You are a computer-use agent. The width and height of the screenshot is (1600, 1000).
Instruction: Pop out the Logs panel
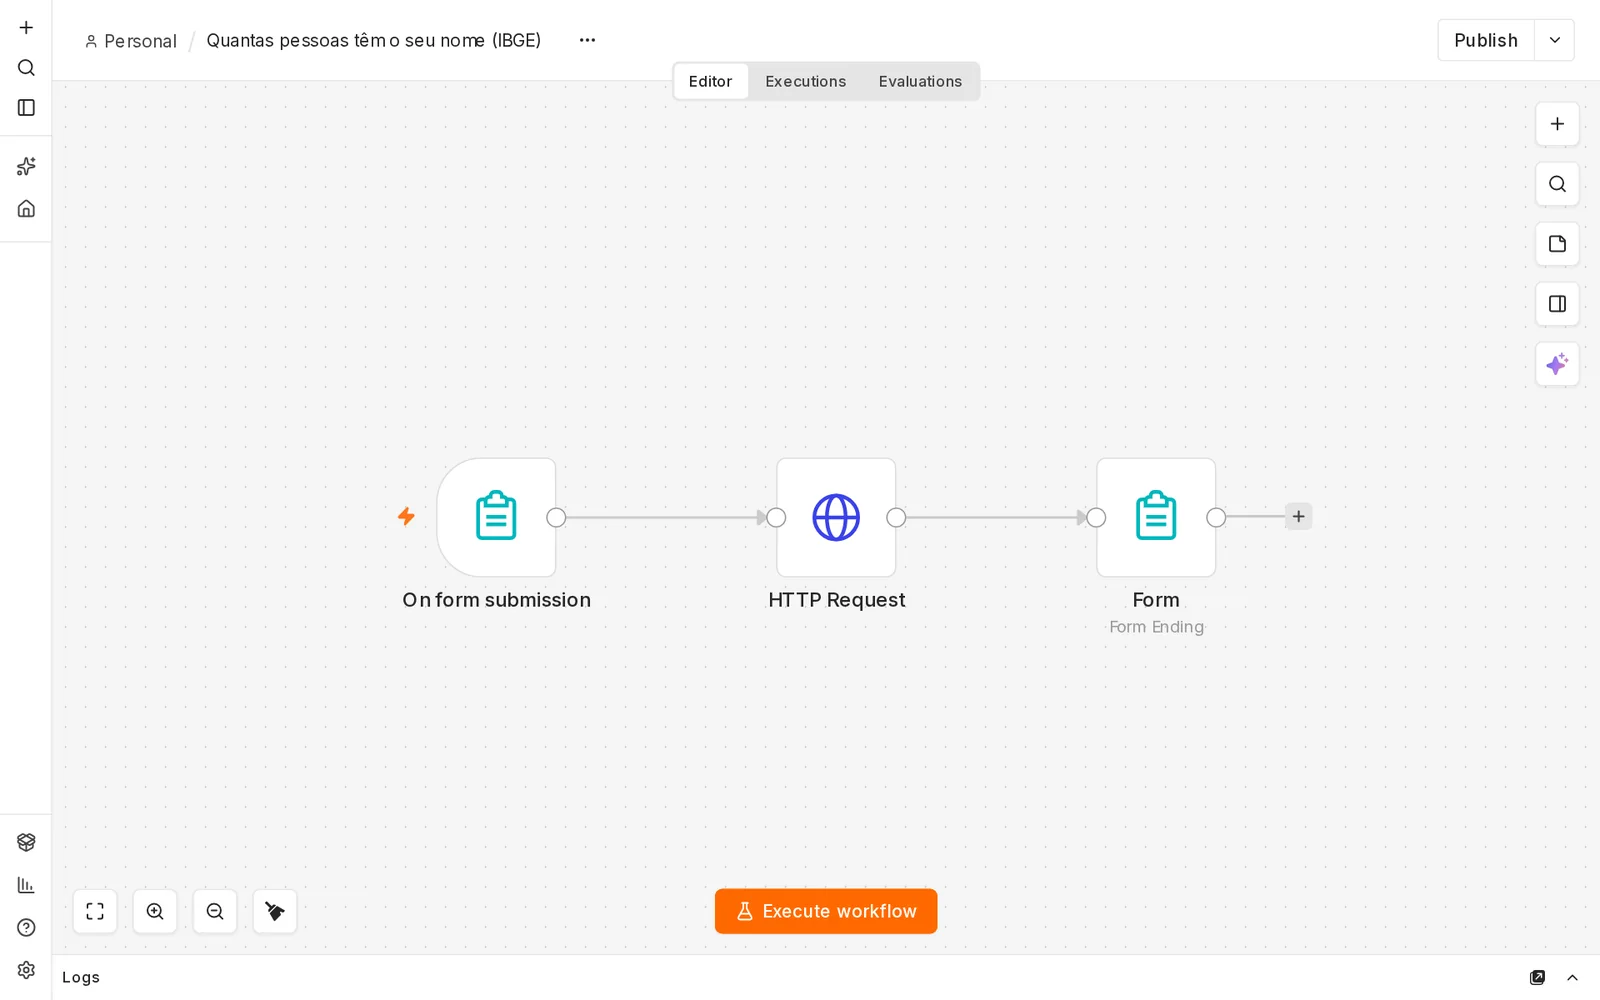1537,977
